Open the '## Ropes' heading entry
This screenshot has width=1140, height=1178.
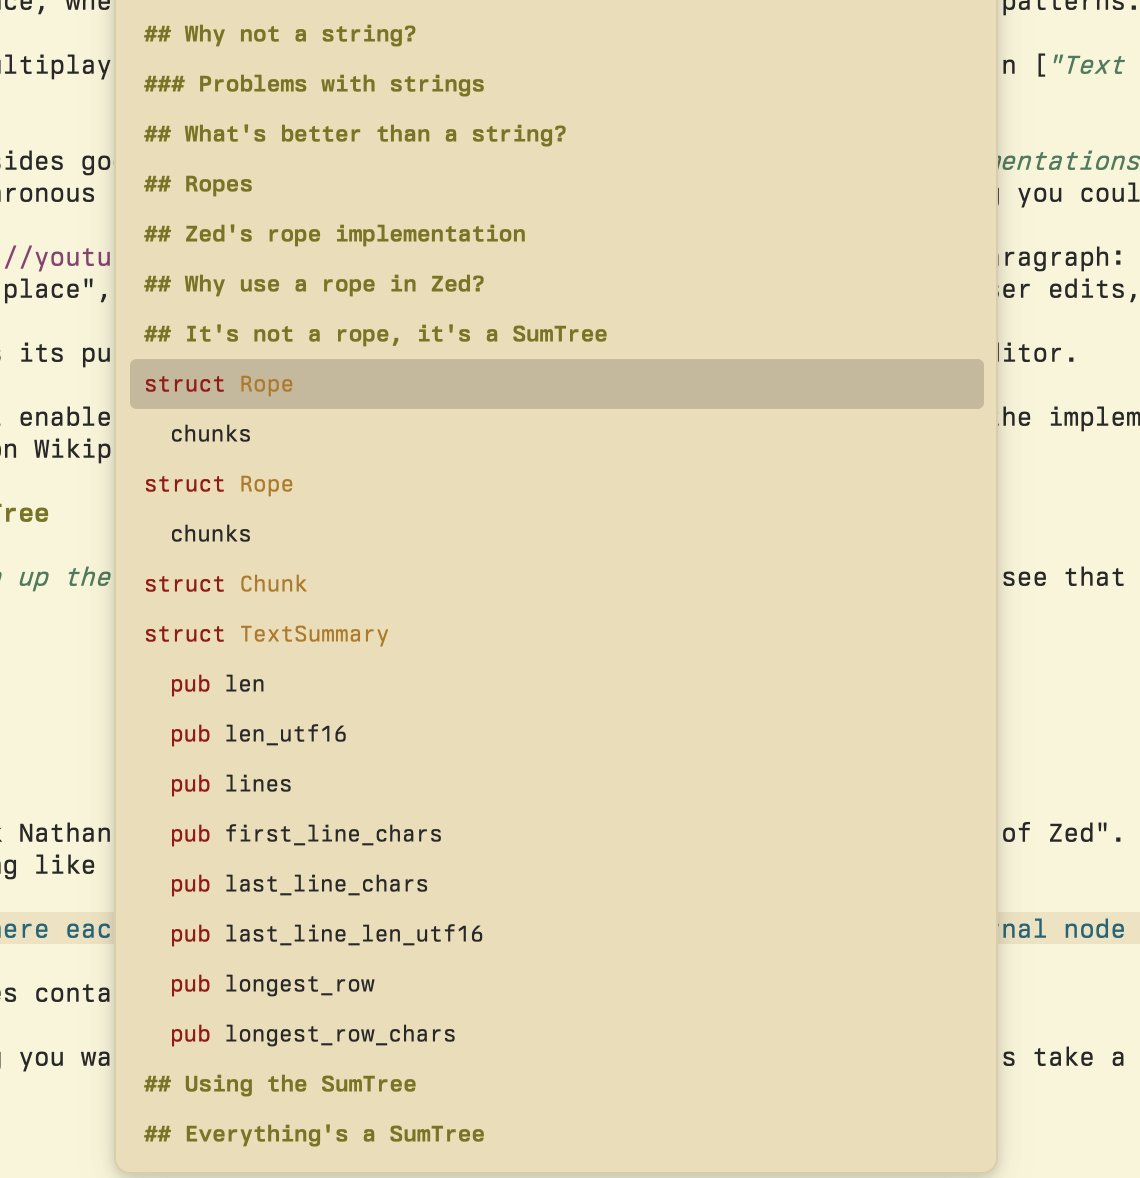pyautogui.click(x=556, y=184)
